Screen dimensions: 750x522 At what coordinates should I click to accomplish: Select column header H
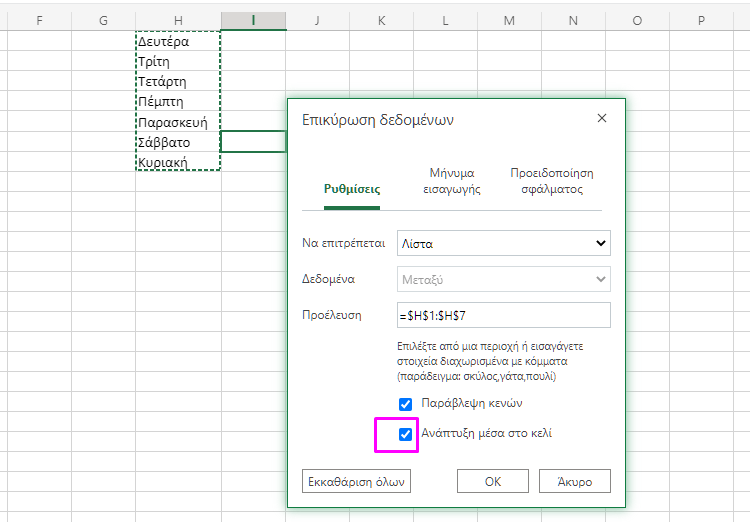click(x=178, y=20)
